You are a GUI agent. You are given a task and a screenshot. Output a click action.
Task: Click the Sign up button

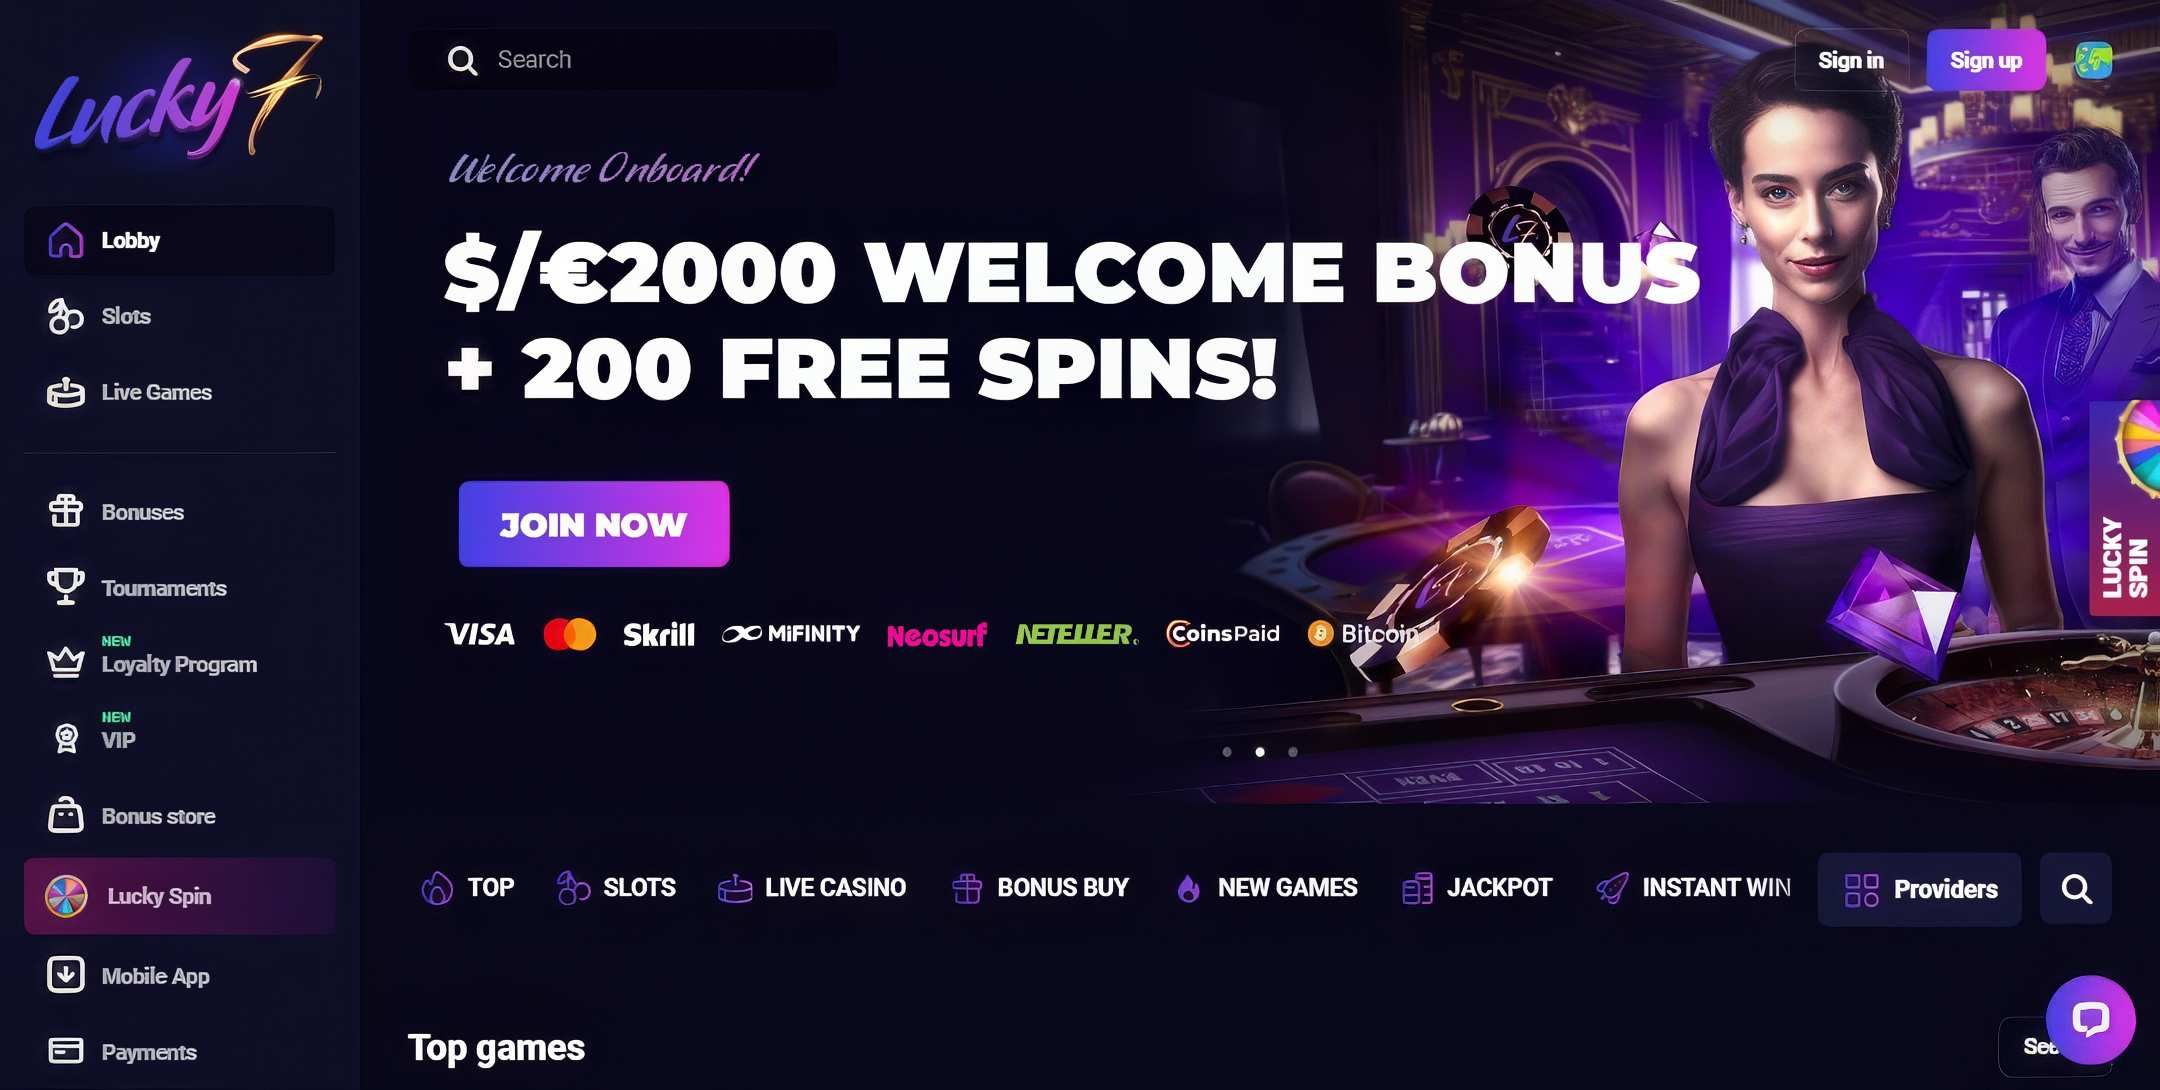[1986, 60]
